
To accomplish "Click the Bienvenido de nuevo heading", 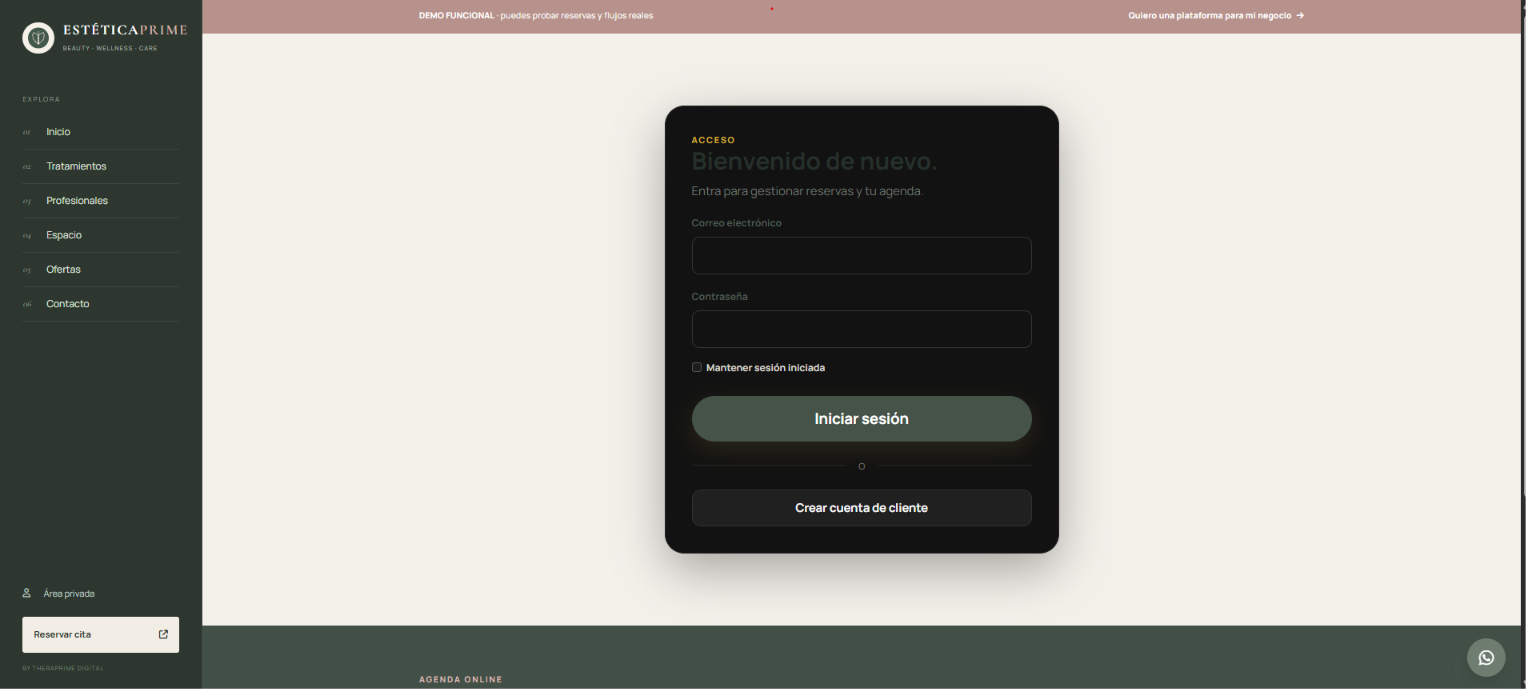I will pos(815,161).
